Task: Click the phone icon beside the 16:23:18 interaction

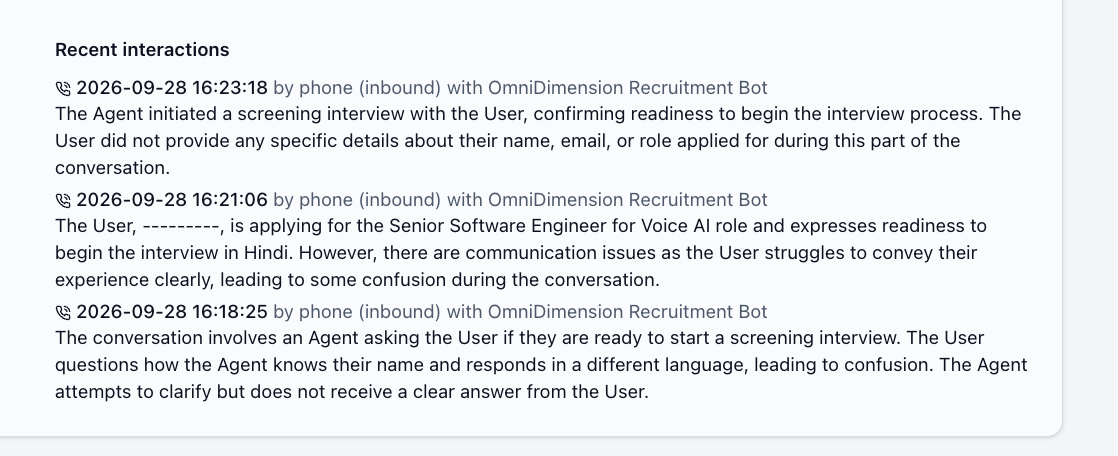Action: (x=63, y=88)
